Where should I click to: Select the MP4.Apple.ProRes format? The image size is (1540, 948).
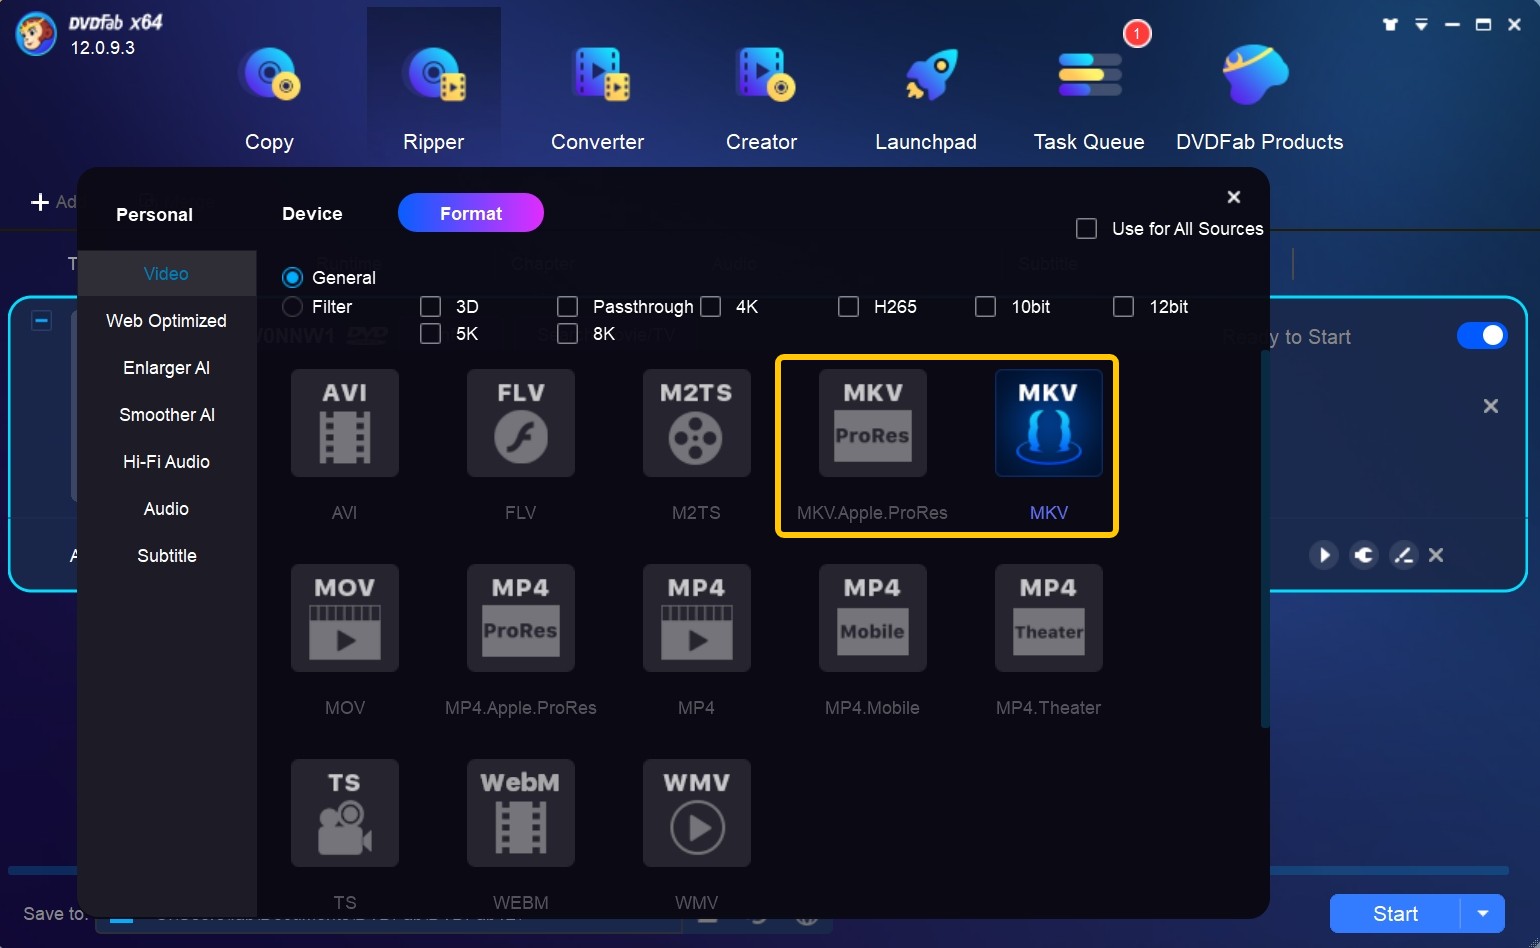pyautogui.click(x=521, y=618)
